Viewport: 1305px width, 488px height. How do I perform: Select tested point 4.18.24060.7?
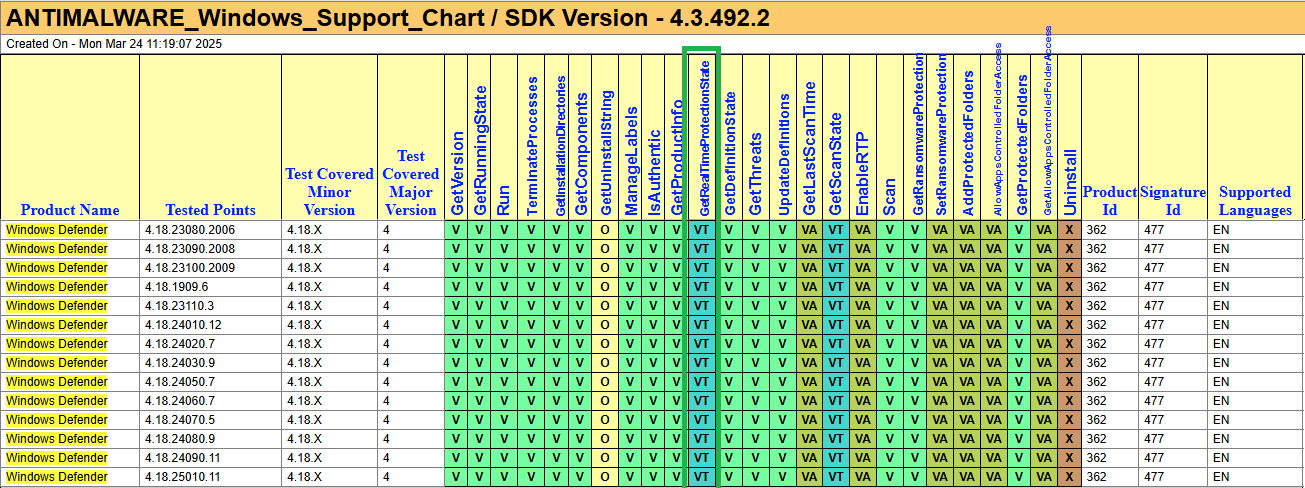[179, 401]
